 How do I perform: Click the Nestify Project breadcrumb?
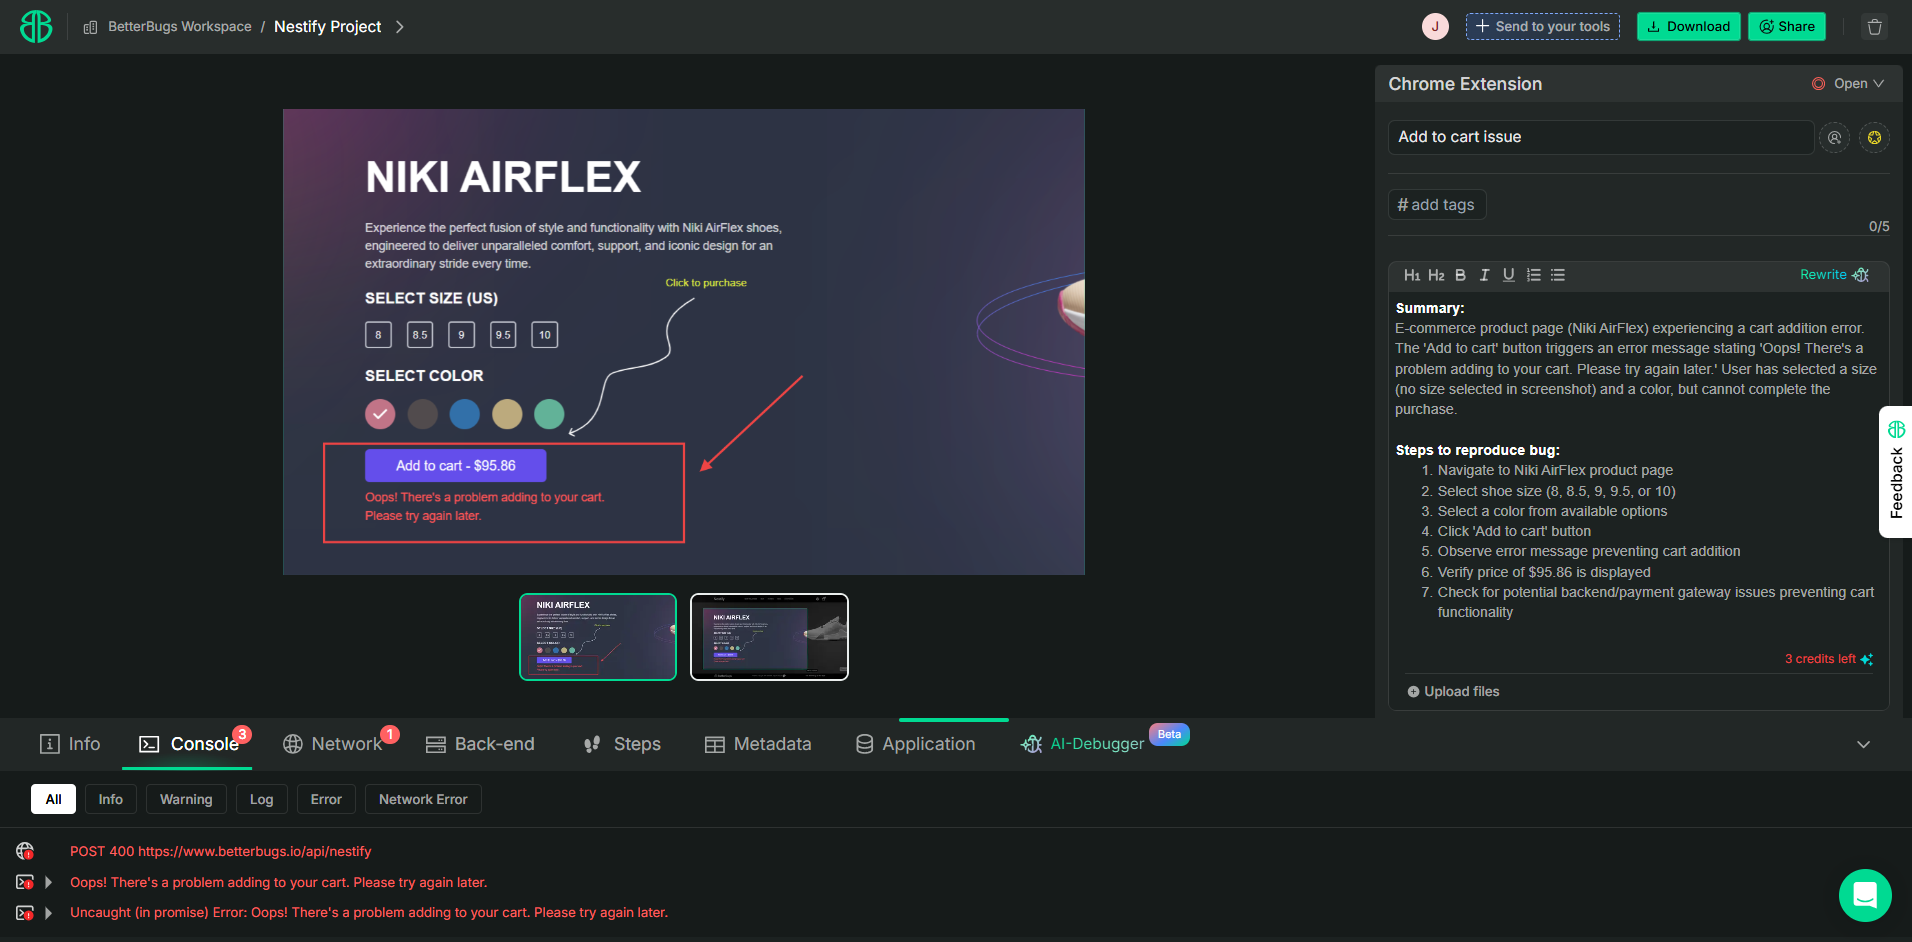327,27
